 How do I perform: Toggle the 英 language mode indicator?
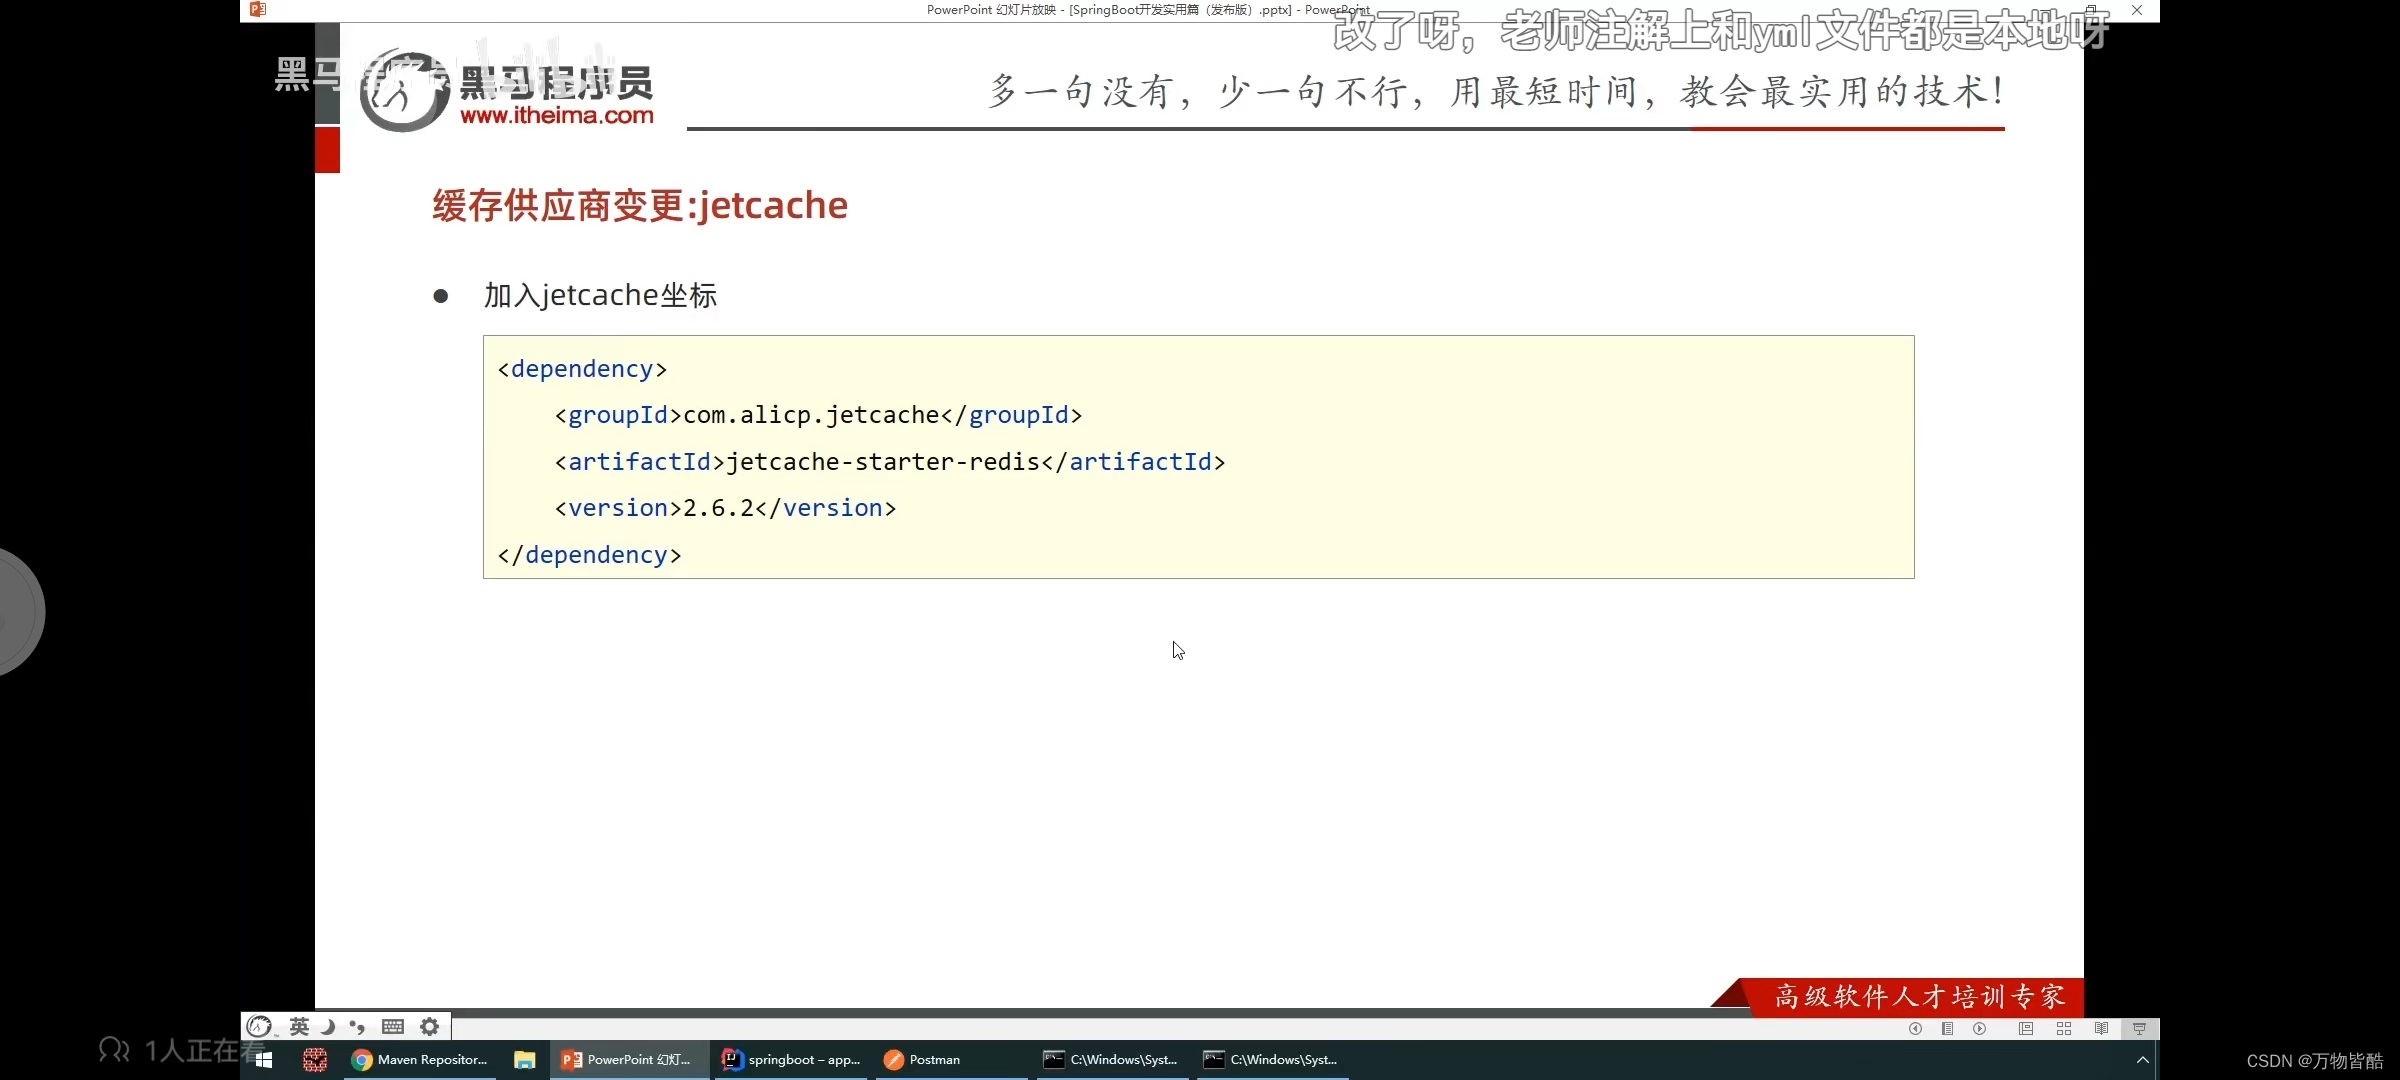(299, 1026)
